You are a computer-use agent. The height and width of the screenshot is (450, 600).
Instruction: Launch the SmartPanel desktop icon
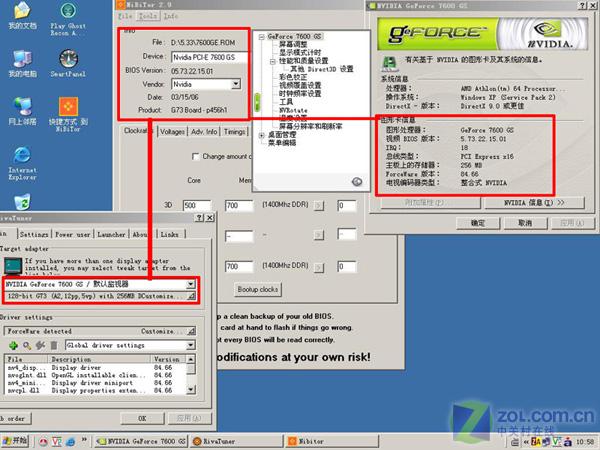click(x=68, y=64)
